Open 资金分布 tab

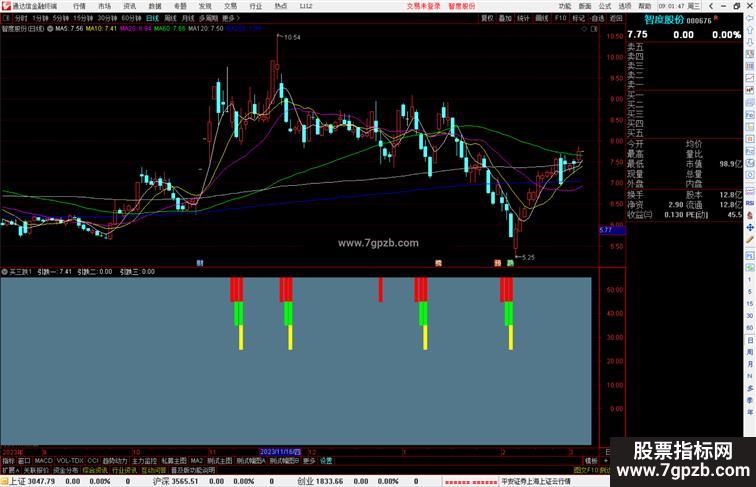pyautogui.click(x=66, y=470)
